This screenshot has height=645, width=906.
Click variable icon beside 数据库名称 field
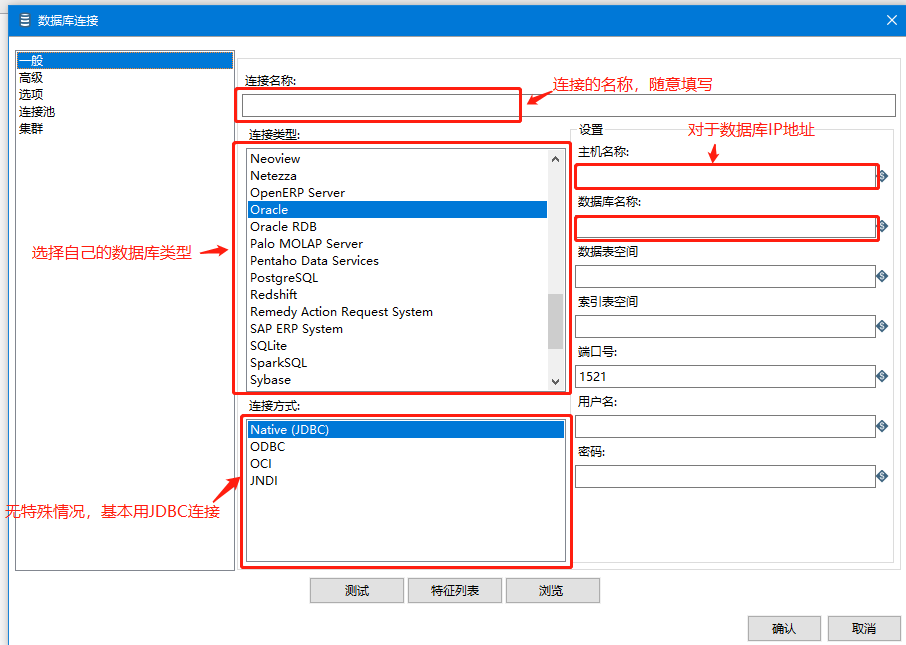[x=883, y=227]
